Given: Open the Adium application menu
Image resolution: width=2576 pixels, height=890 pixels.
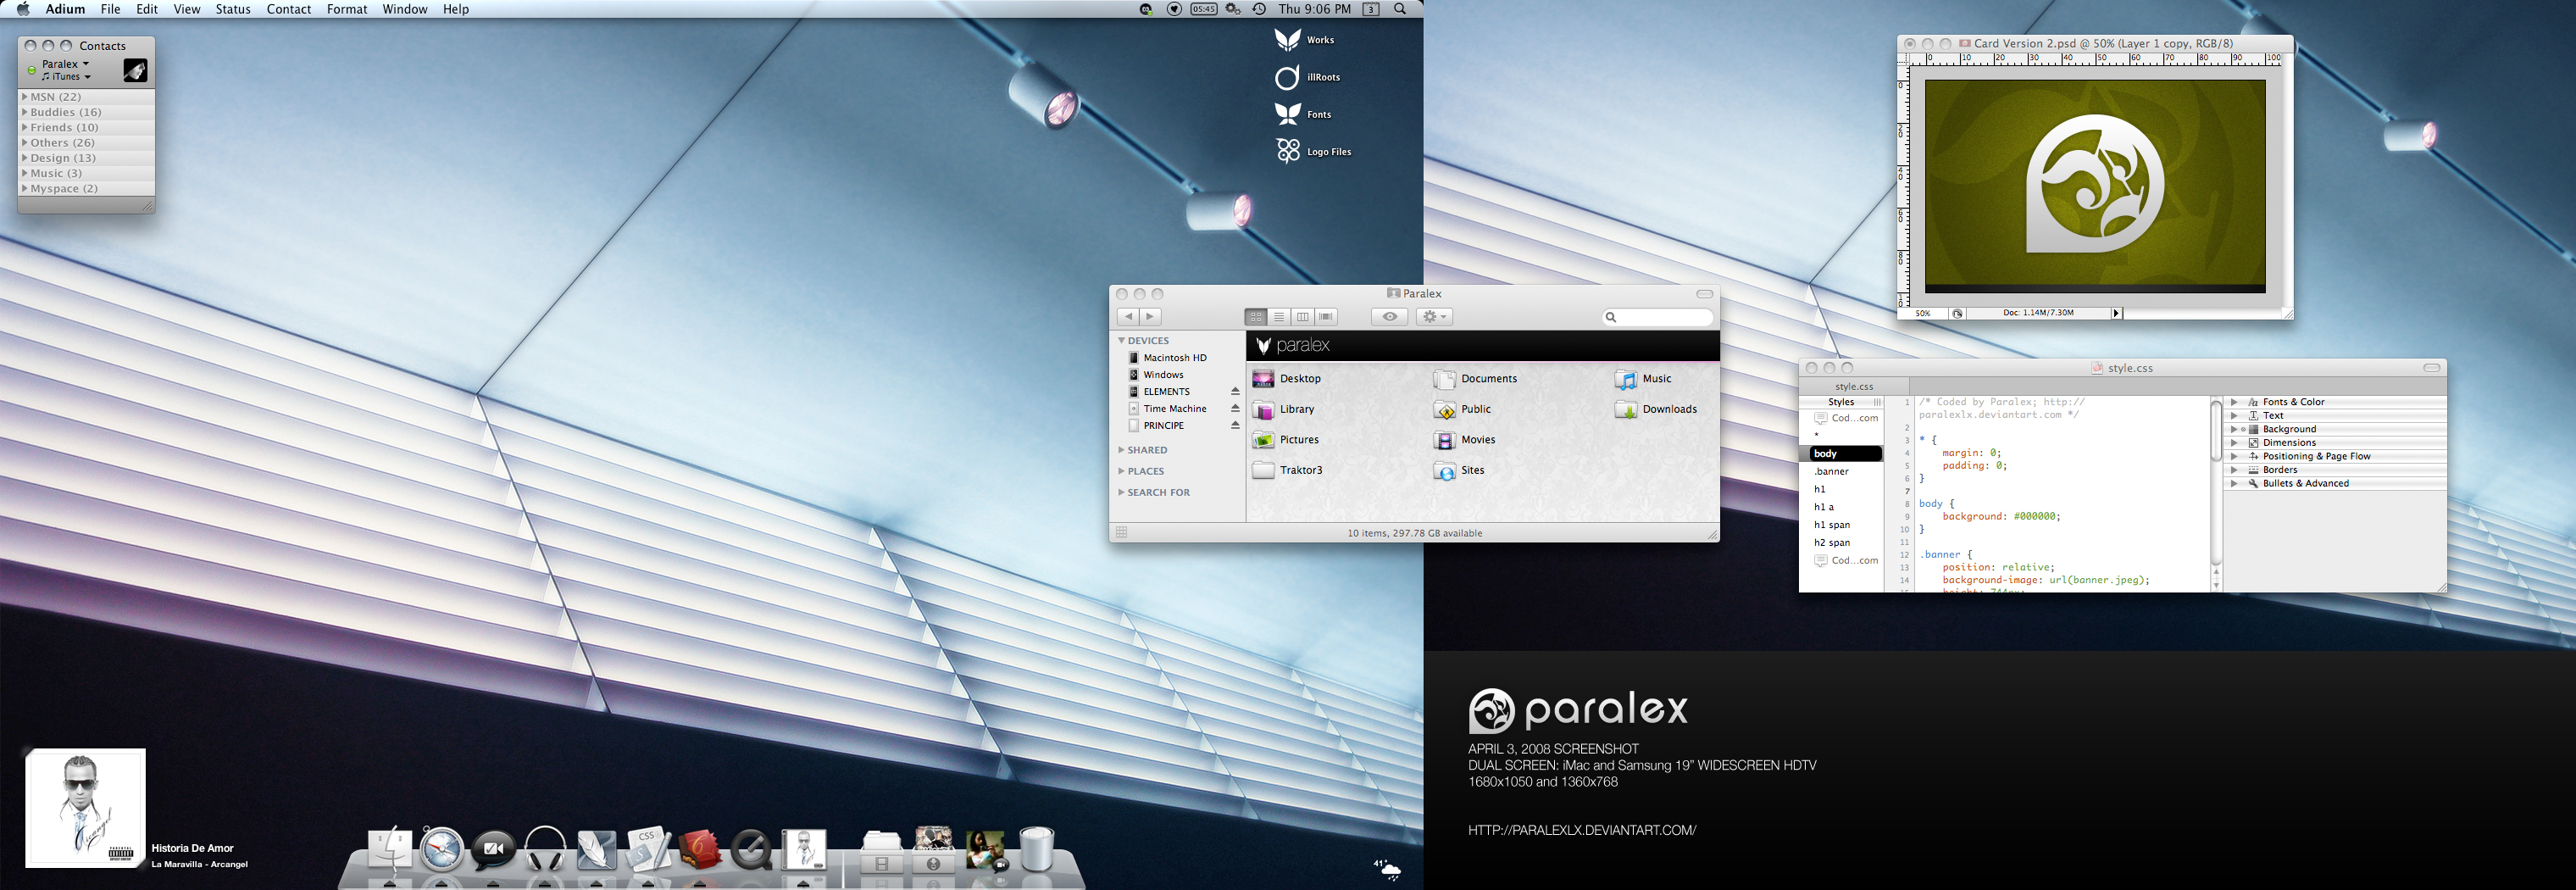Looking at the screenshot, I should 65,9.
